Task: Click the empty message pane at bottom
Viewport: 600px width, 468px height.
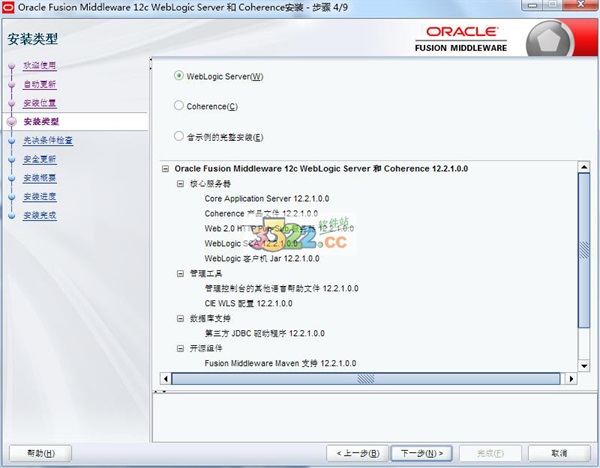Action: 375,418
